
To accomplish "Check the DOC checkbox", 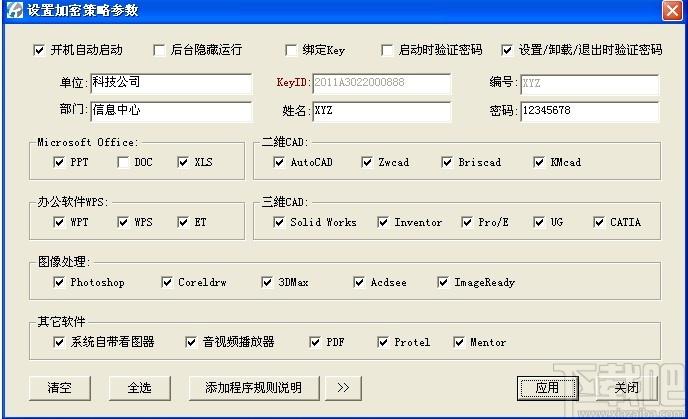I will [x=123, y=162].
